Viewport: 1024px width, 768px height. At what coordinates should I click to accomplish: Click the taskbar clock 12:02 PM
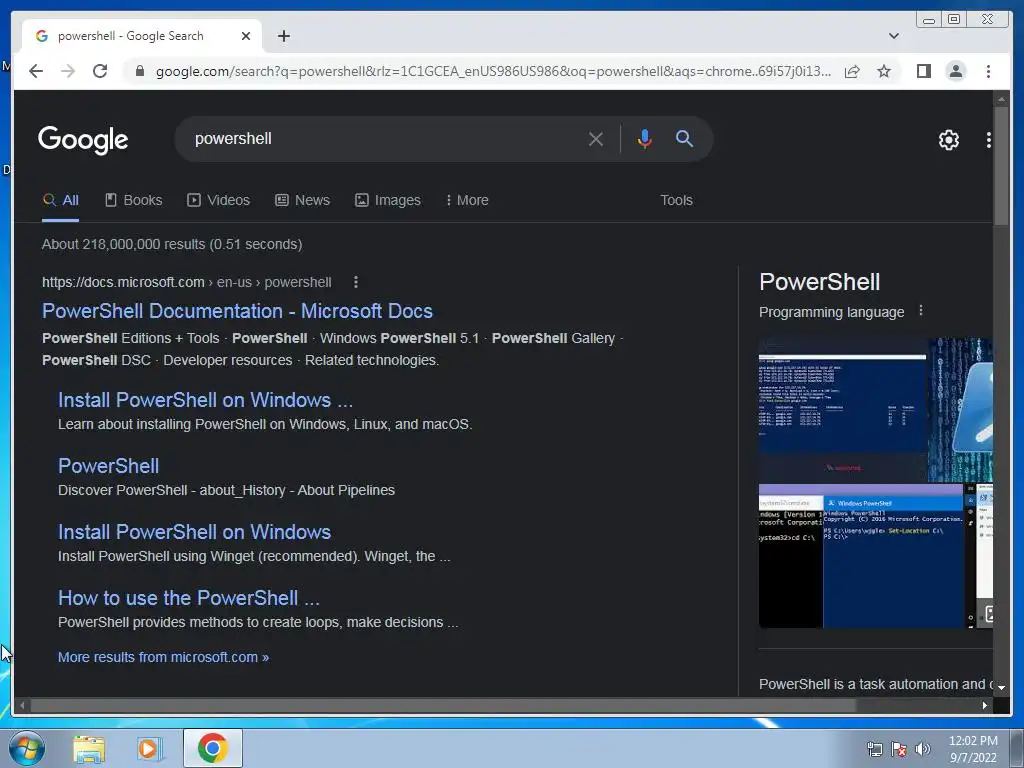click(973, 749)
